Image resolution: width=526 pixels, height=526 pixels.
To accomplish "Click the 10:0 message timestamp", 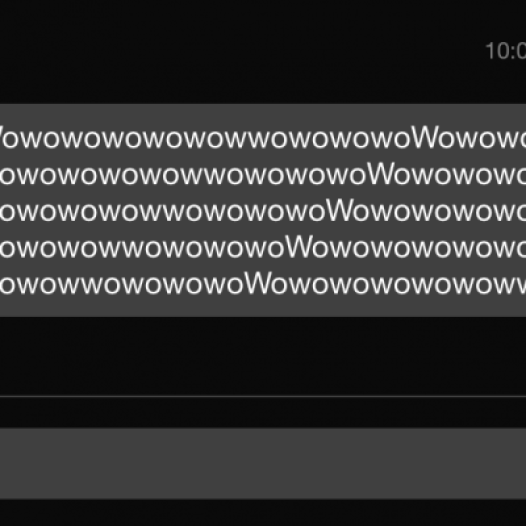I will tap(506, 51).
